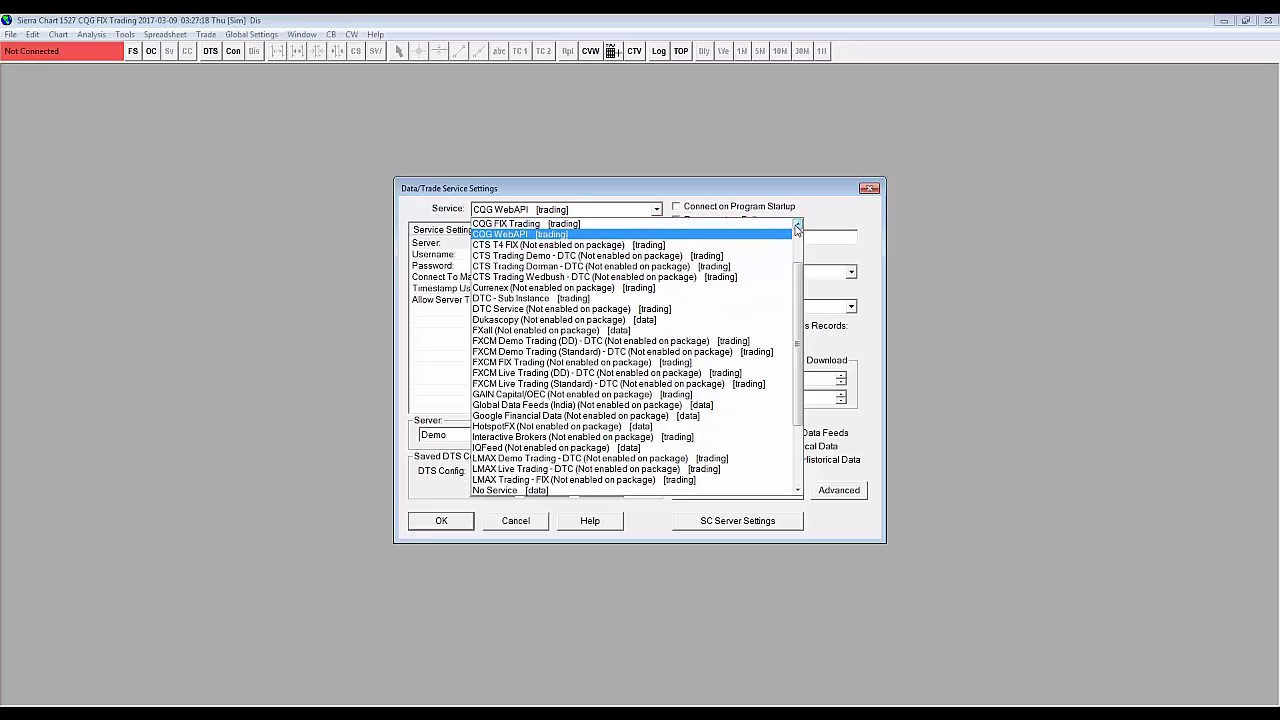The width and height of the screenshot is (1280, 720).
Task: Click the CC toolbar button
Action: 187,51
